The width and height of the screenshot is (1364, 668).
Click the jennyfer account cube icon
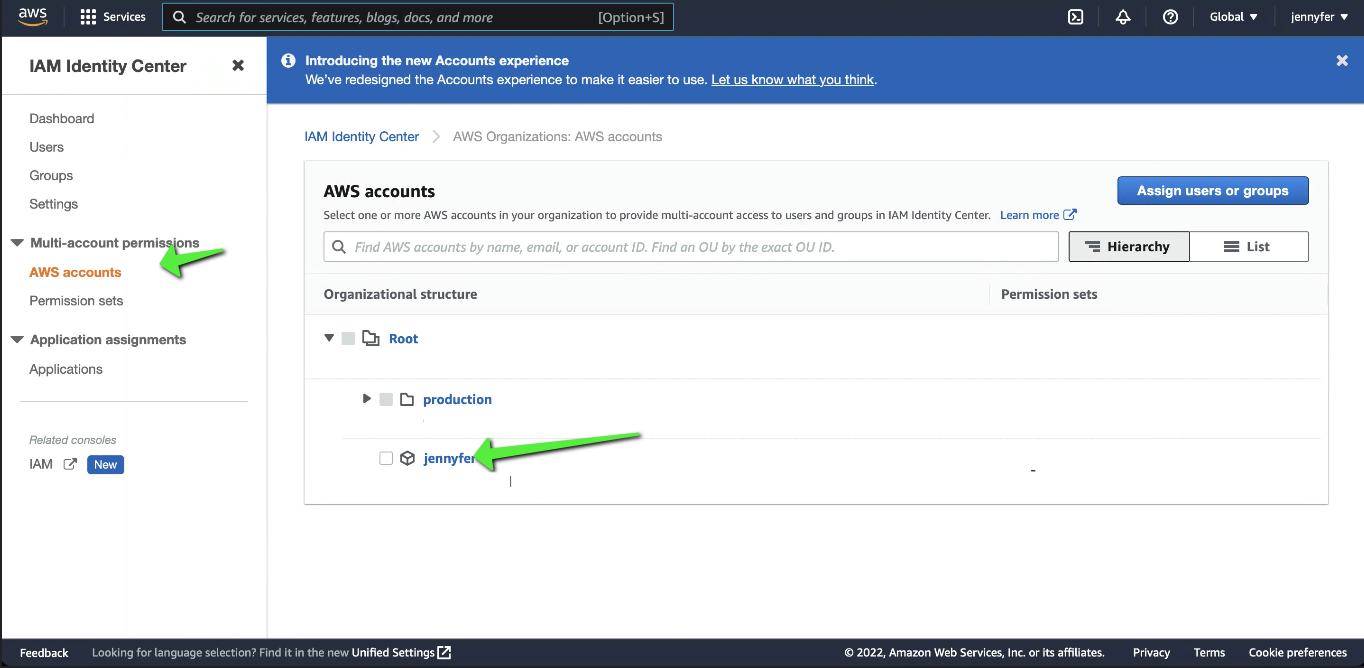(x=407, y=459)
